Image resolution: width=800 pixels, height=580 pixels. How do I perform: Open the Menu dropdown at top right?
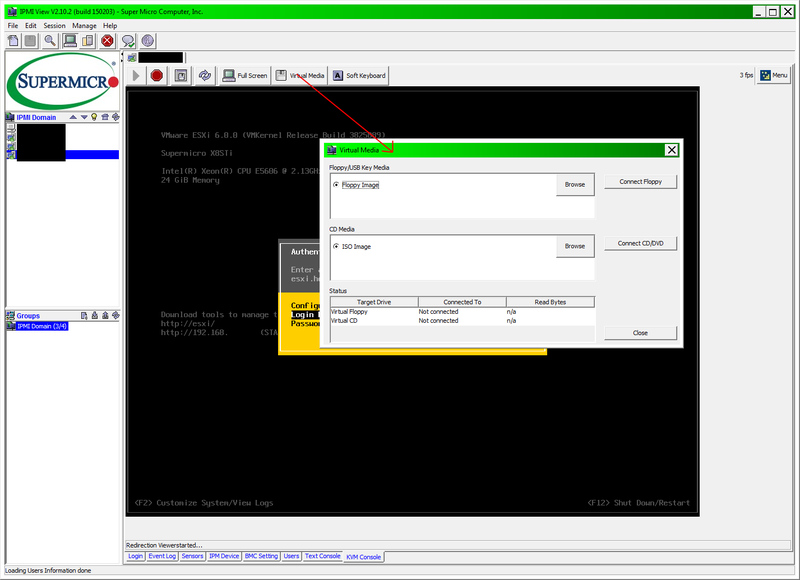click(772, 75)
